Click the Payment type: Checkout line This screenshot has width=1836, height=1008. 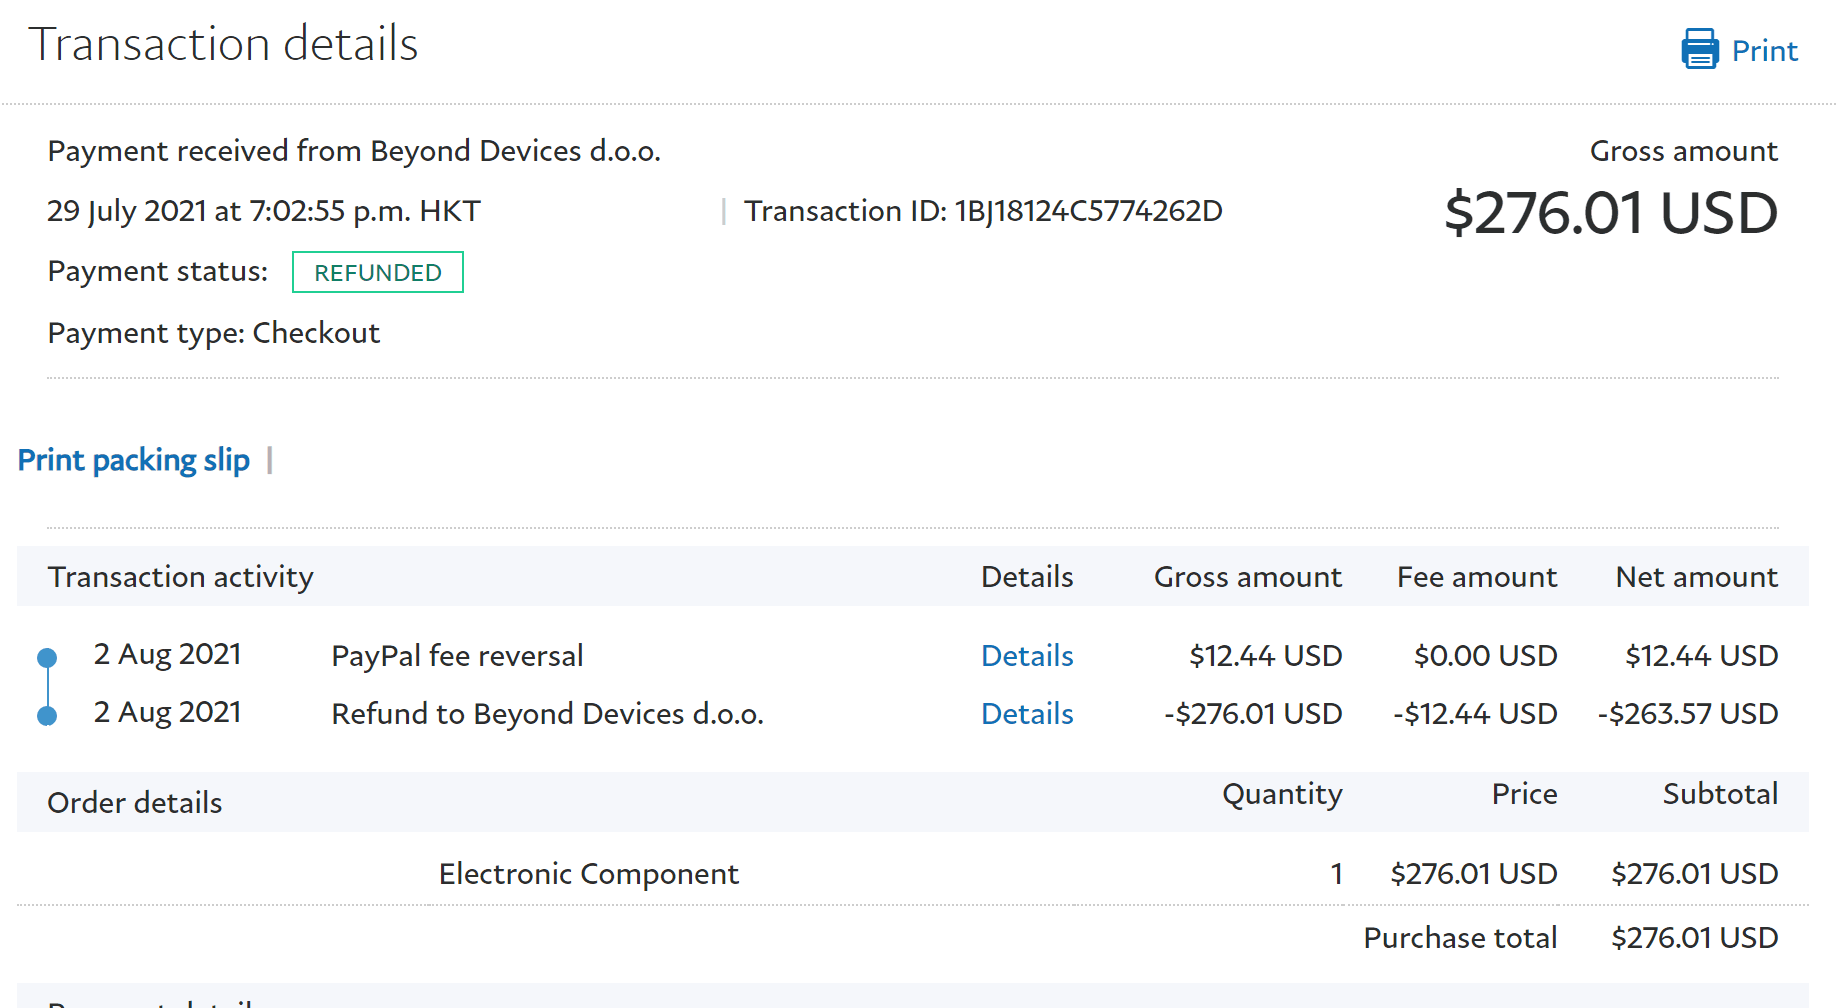pyautogui.click(x=214, y=333)
